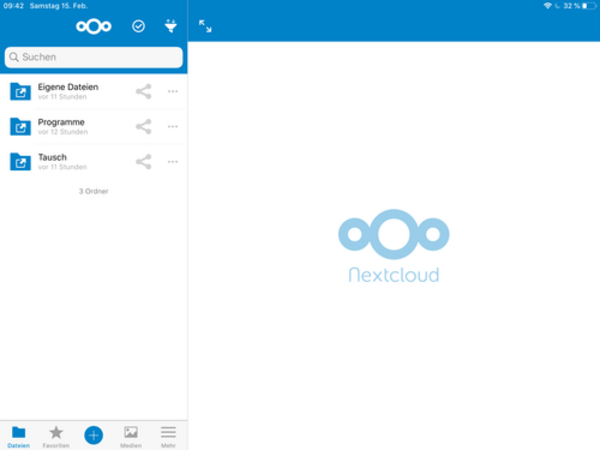Tap the Wi-Fi status icon
The image size is (600, 450).
pos(548,6)
